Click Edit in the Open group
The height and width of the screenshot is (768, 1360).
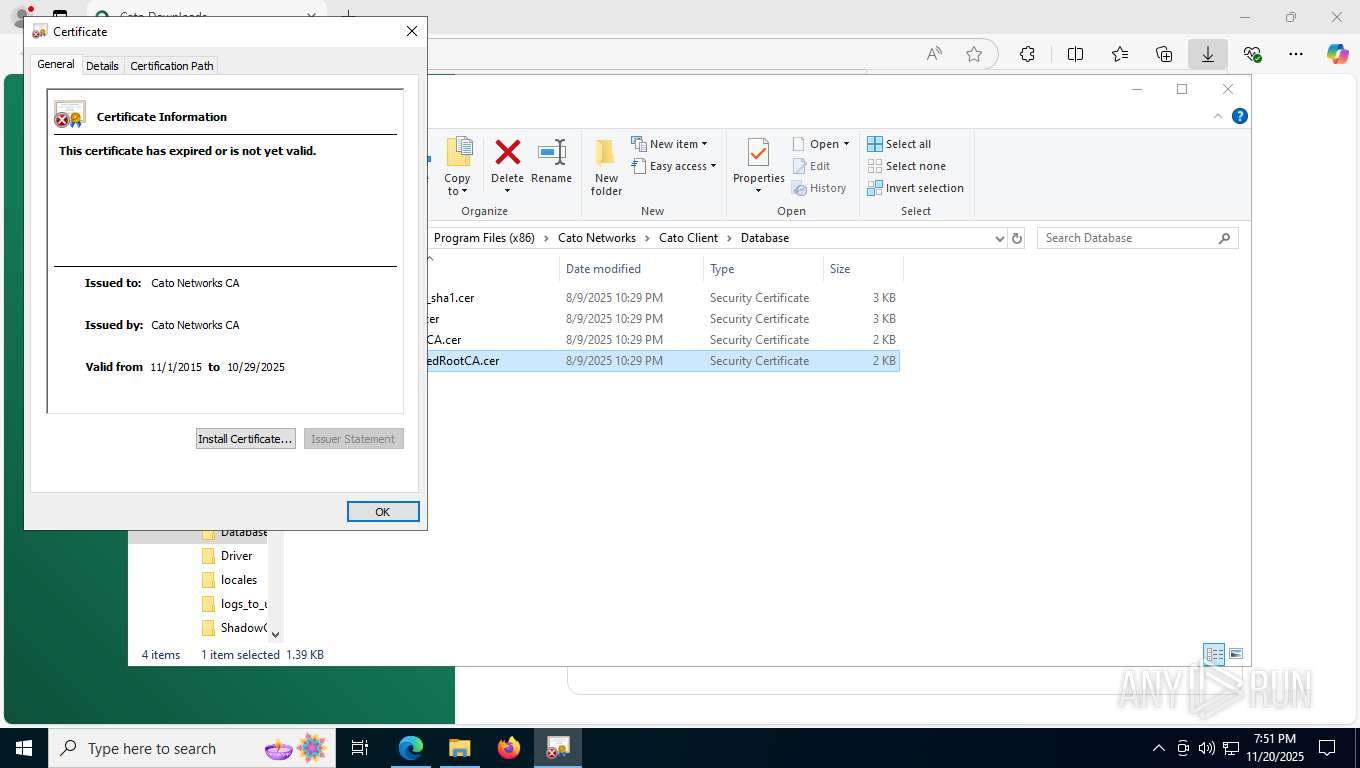pos(812,166)
